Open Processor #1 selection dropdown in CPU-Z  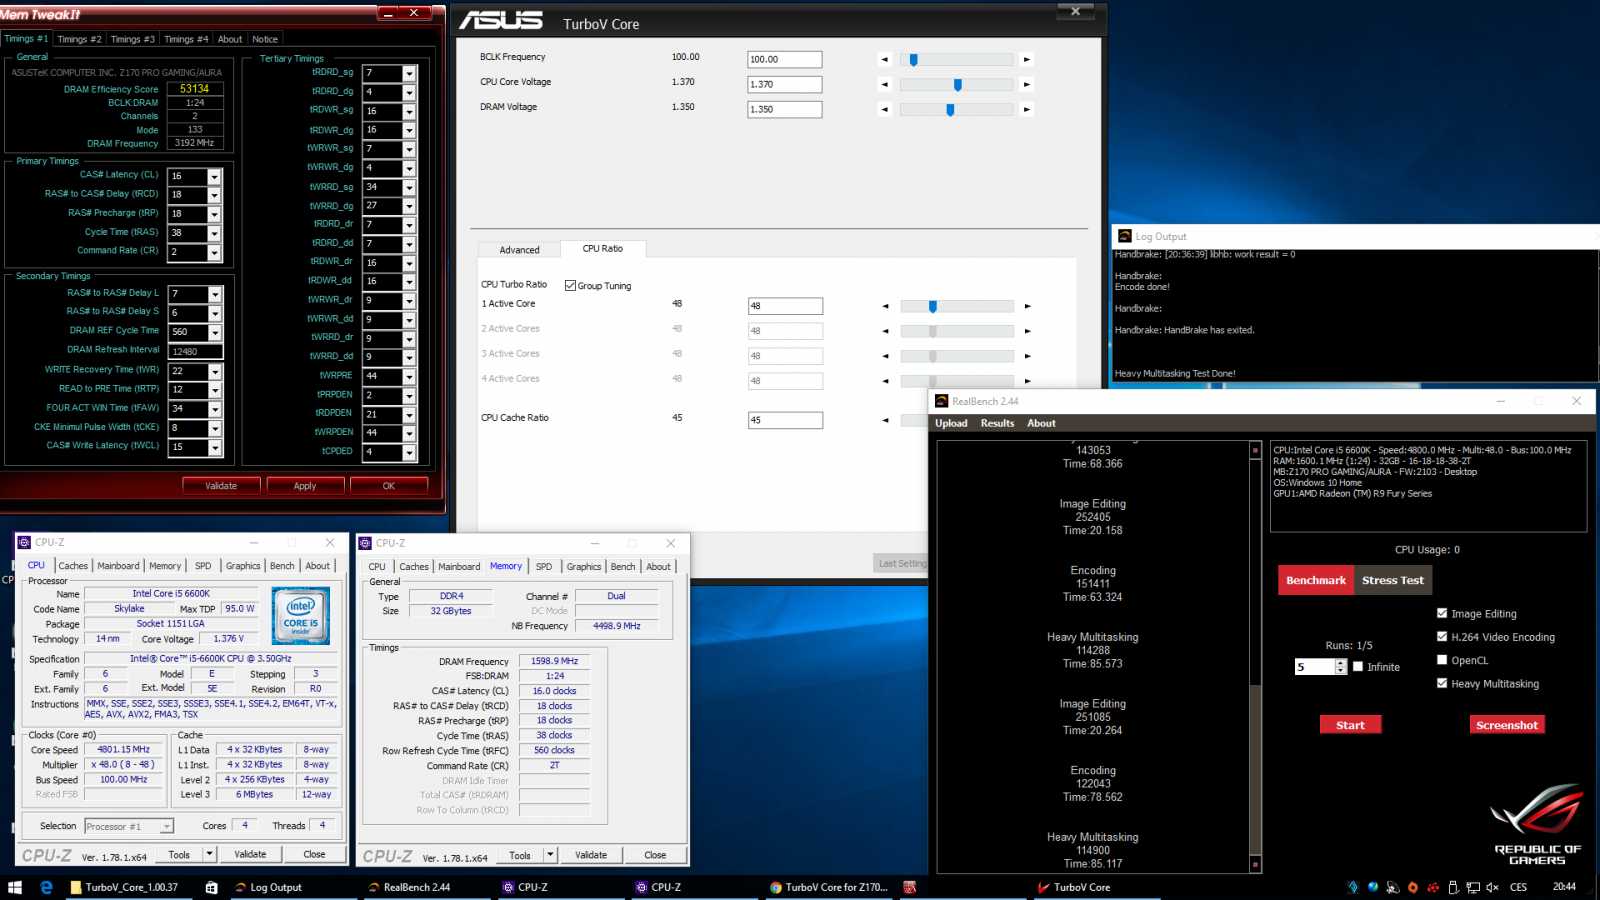tap(167, 826)
